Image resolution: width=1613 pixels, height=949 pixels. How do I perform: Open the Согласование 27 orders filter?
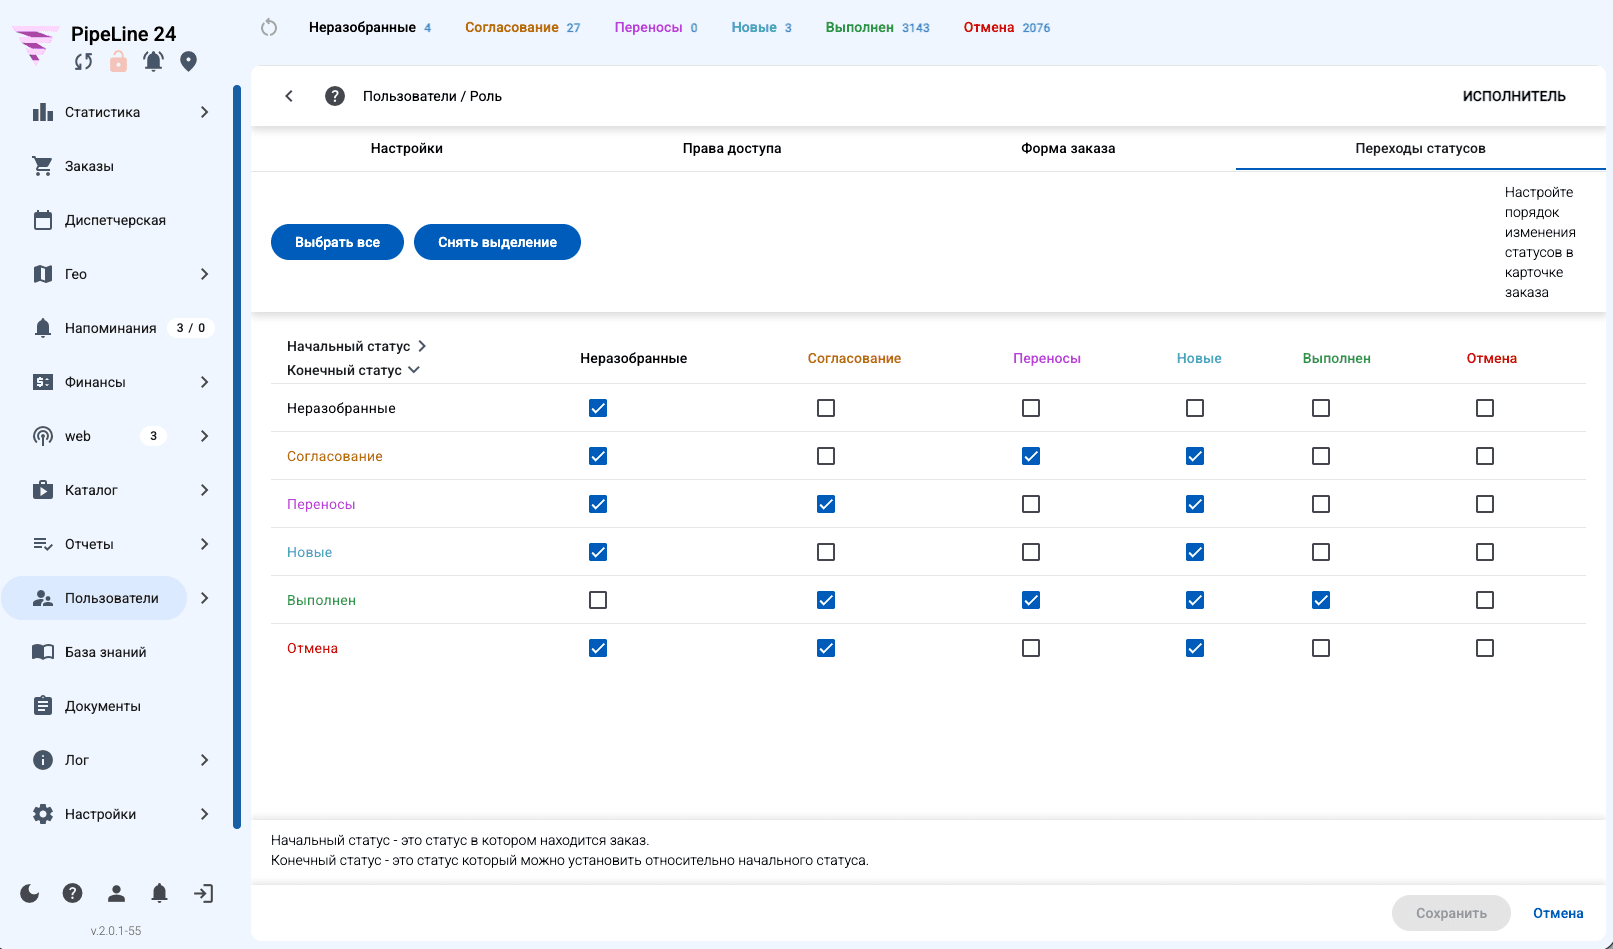coord(522,27)
